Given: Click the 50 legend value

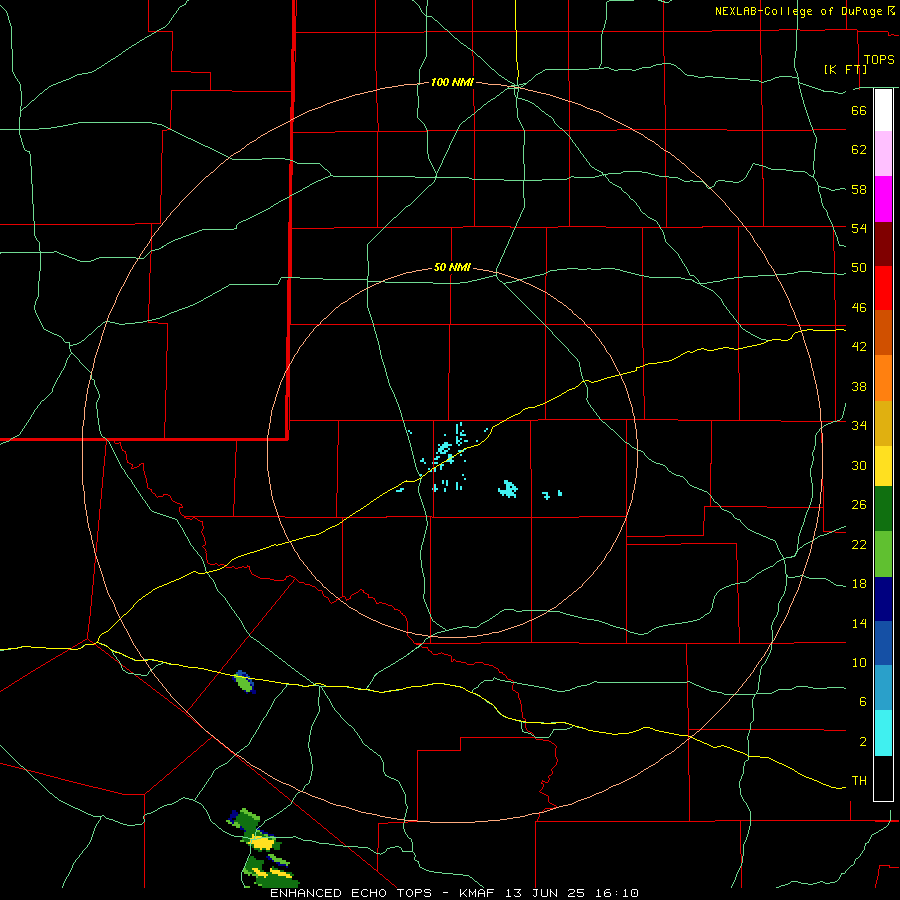Looking at the screenshot, I should pos(859,268).
